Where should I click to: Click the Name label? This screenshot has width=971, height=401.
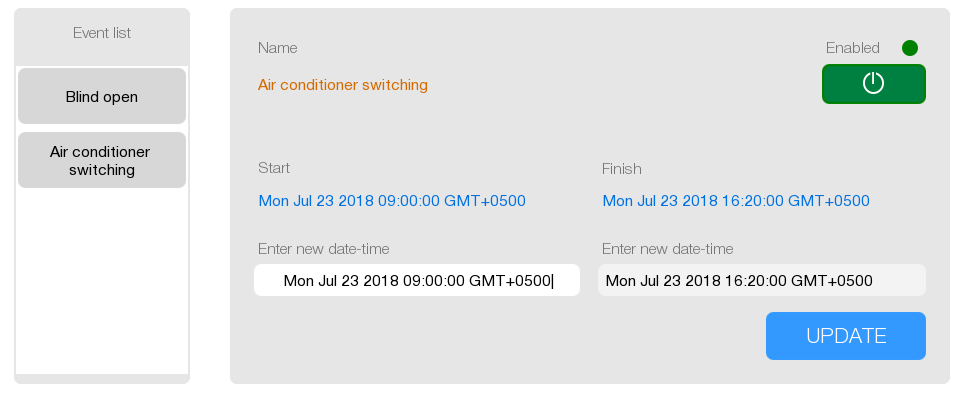[277, 48]
